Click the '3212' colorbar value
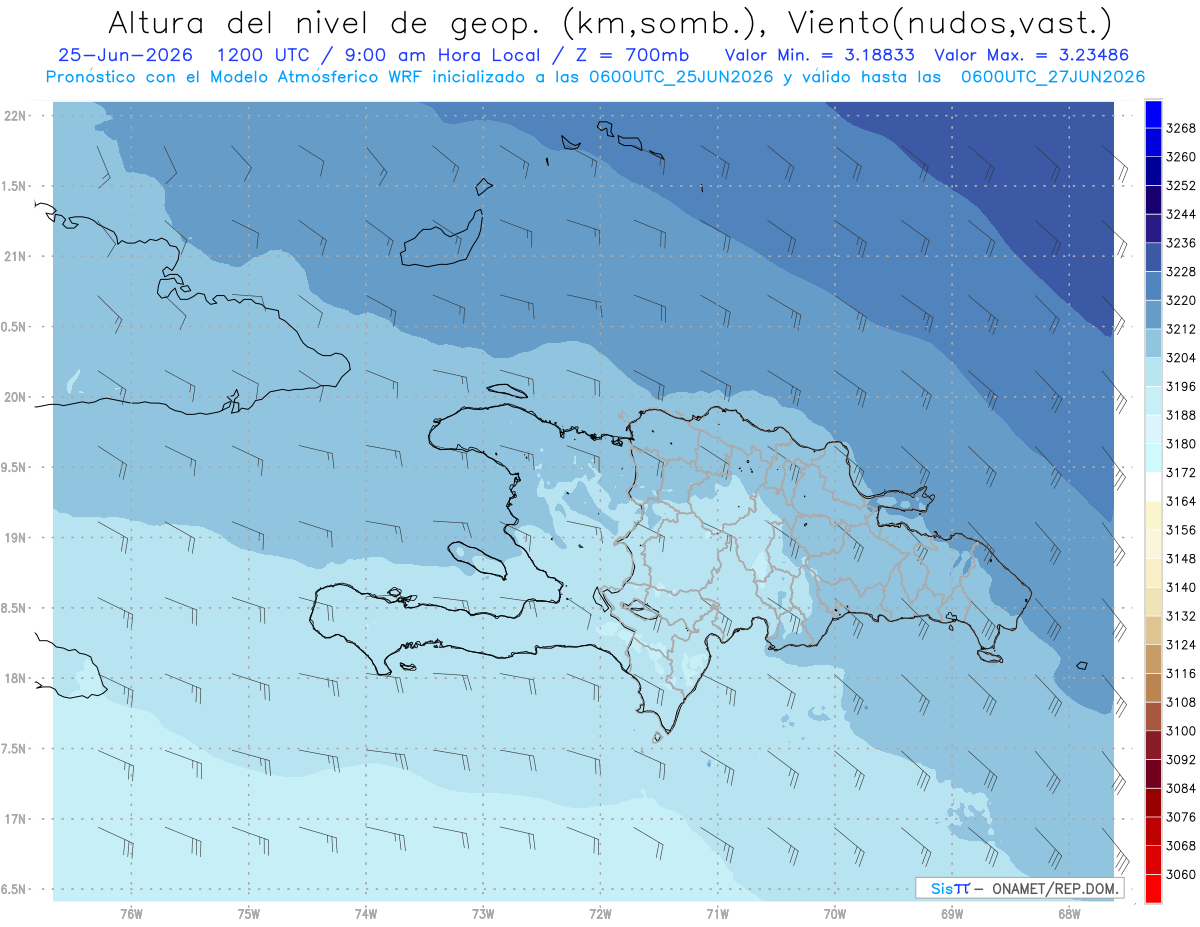This screenshot has height=927, width=1200. point(1181,329)
